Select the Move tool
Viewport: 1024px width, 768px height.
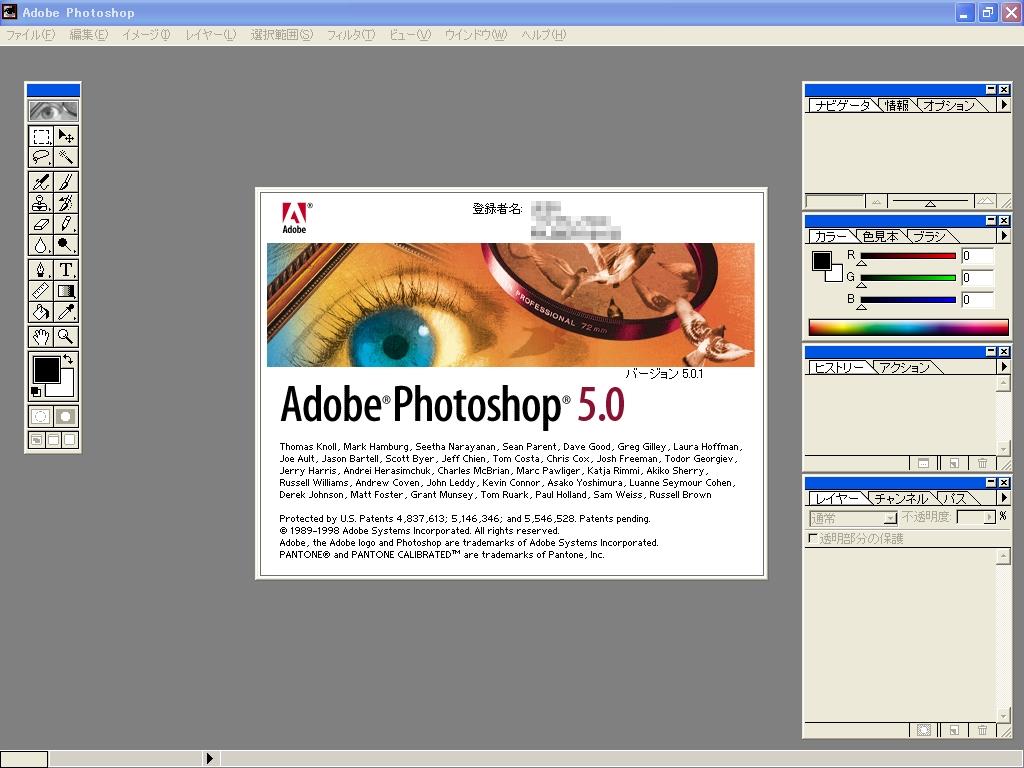click(x=65, y=136)
